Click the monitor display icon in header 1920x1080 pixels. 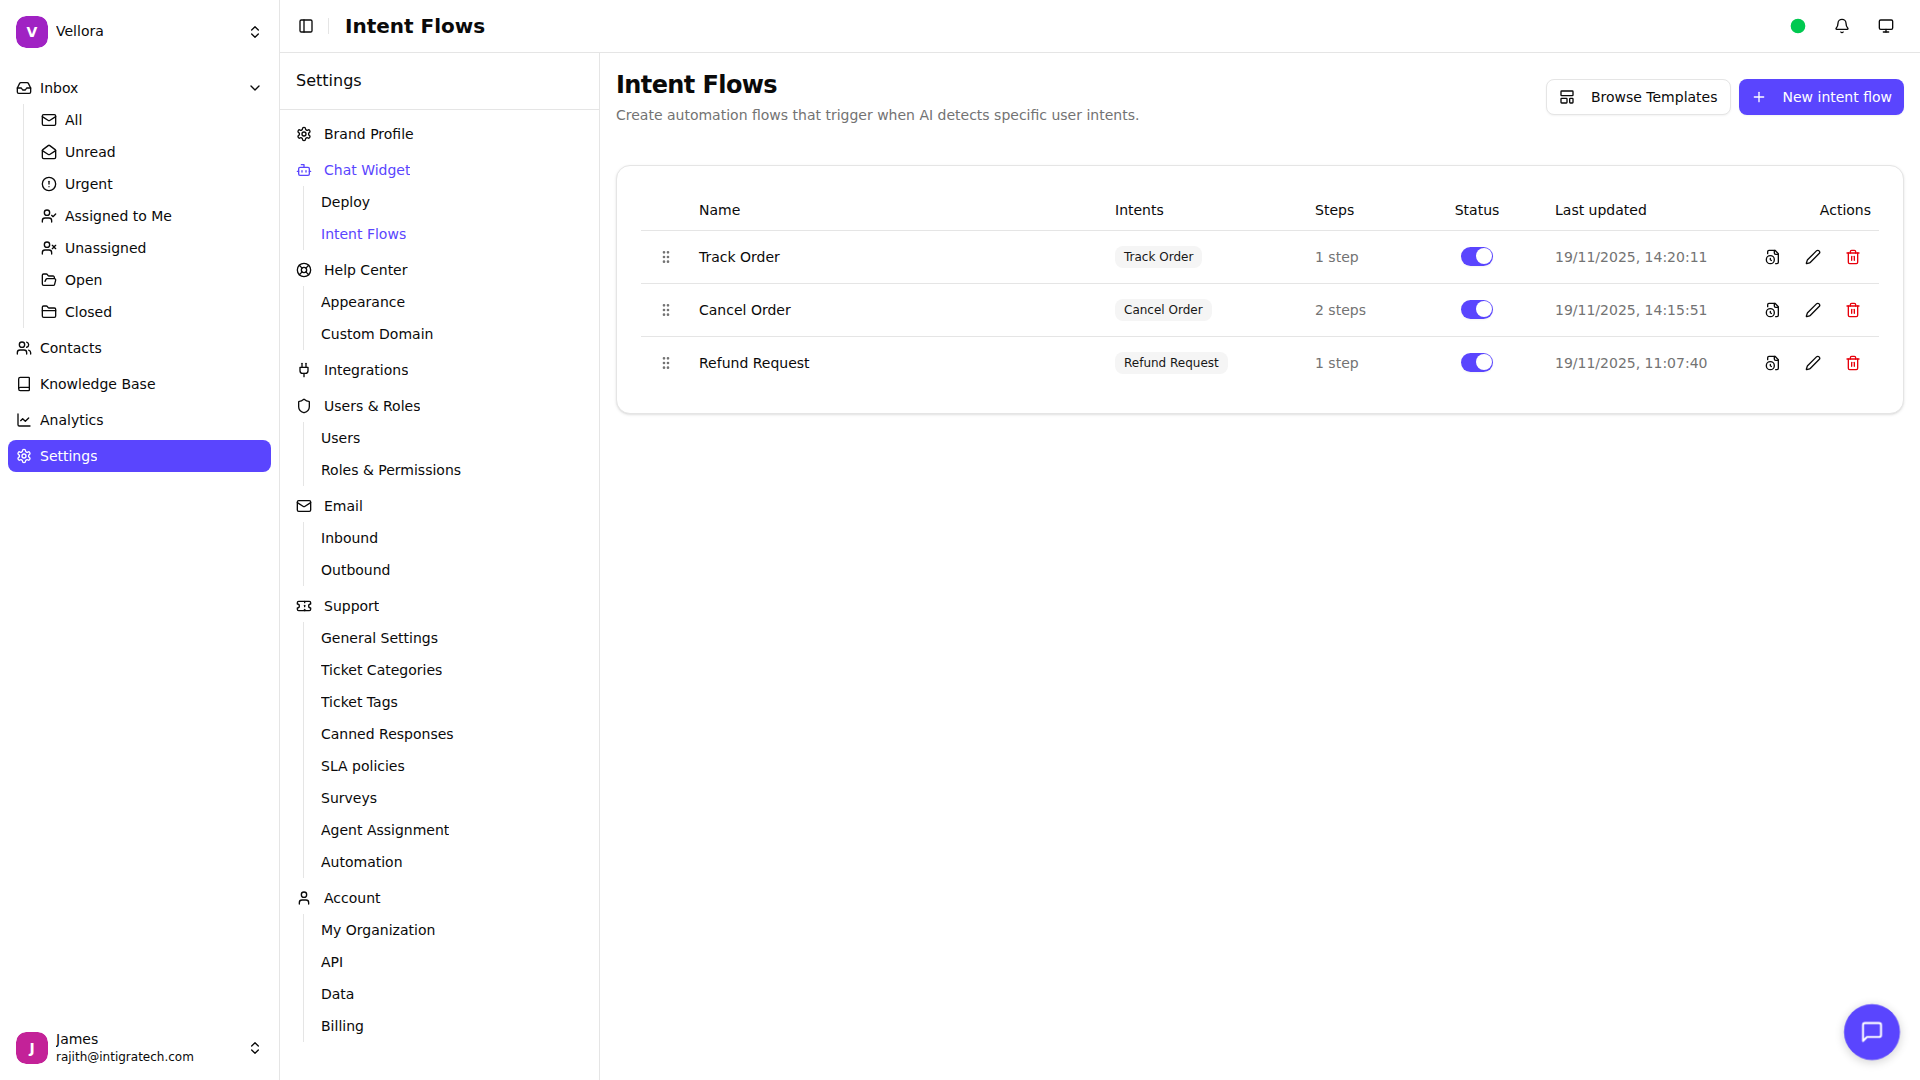coord(1886,26)
